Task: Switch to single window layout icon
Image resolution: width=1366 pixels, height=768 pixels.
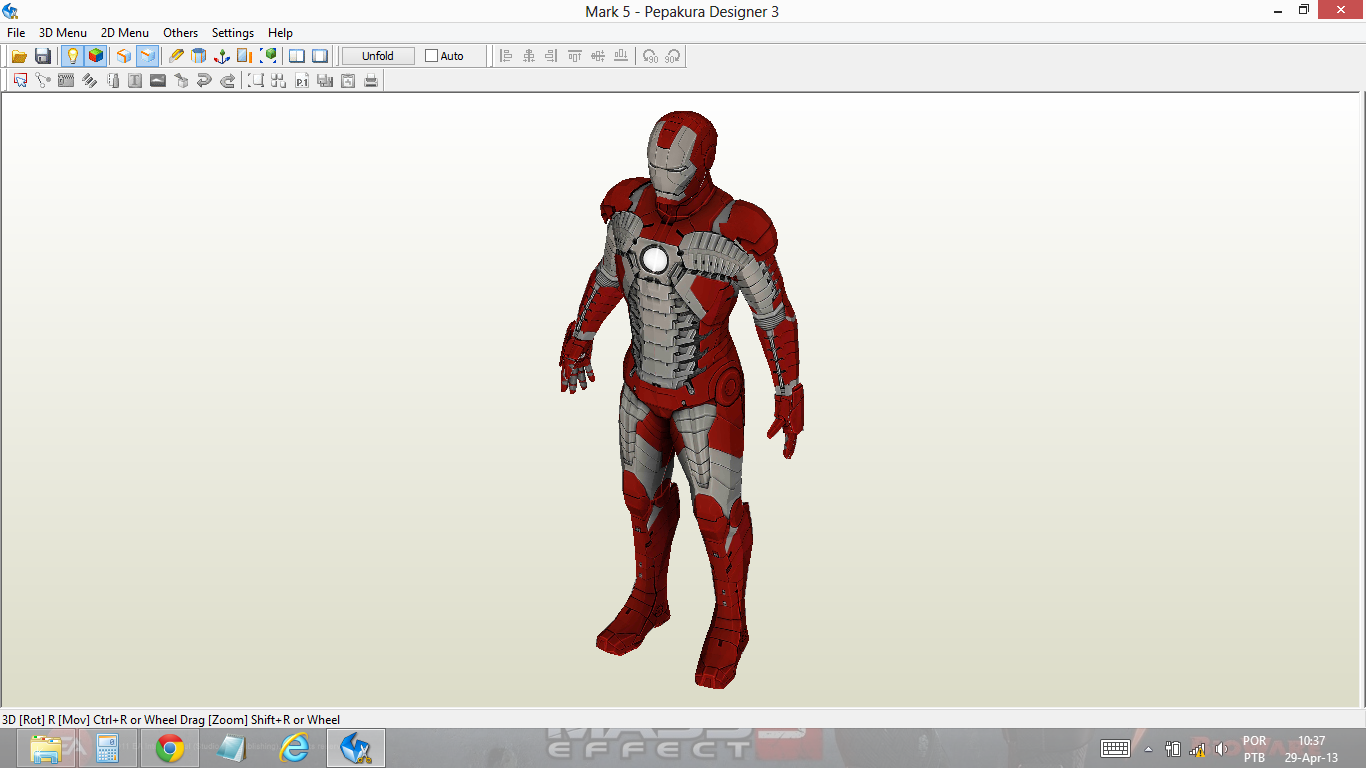Action: pos(320,56)
